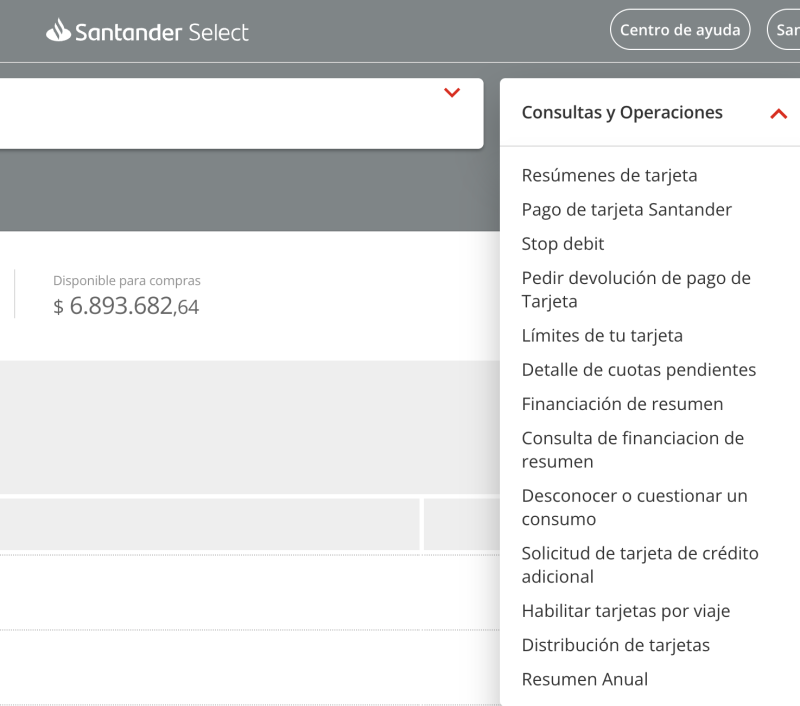Click the Santander flame logo icon
800x706 pixels.
pyautogui.click(x=58, y=31)
